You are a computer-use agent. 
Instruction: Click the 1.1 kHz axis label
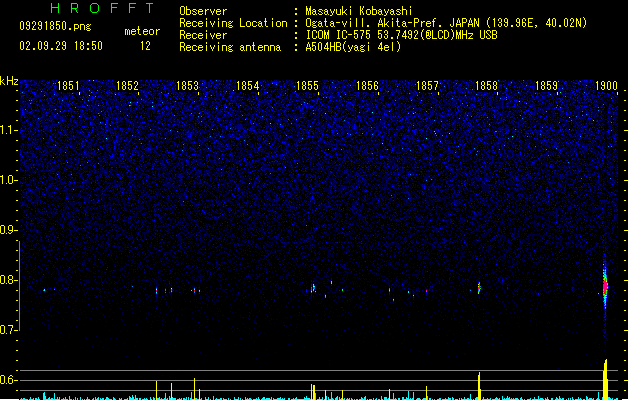click(9, 130)
